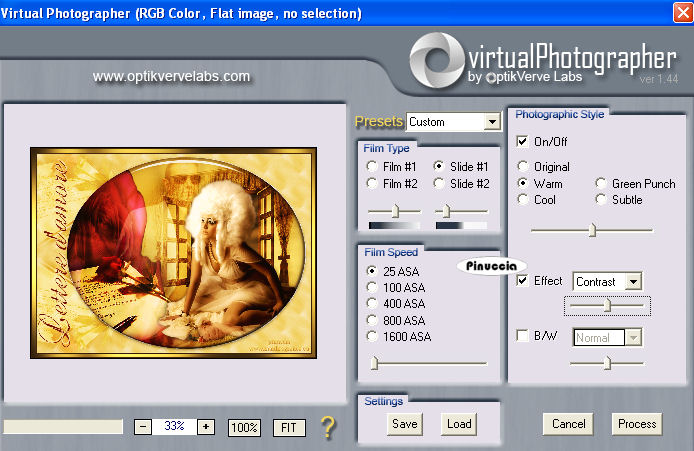
Task: Select Film #1 radio button
Action: pyautogui.click(x=372, y=166)
